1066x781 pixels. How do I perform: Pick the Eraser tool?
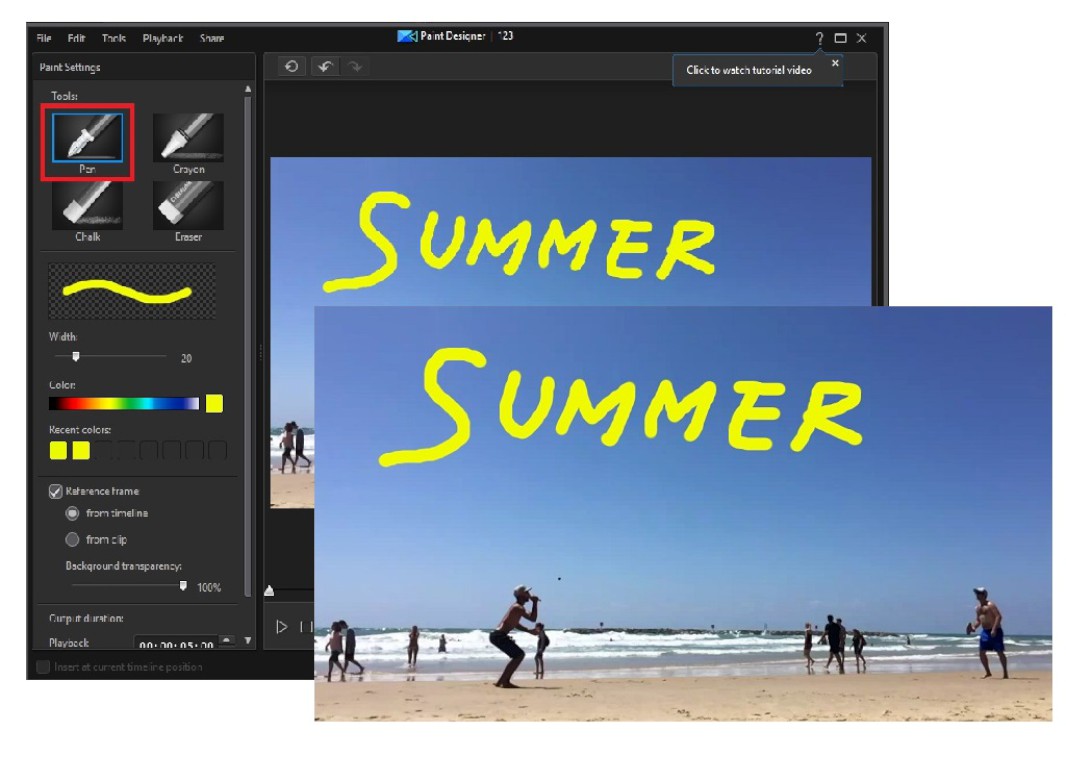[188, 205]
